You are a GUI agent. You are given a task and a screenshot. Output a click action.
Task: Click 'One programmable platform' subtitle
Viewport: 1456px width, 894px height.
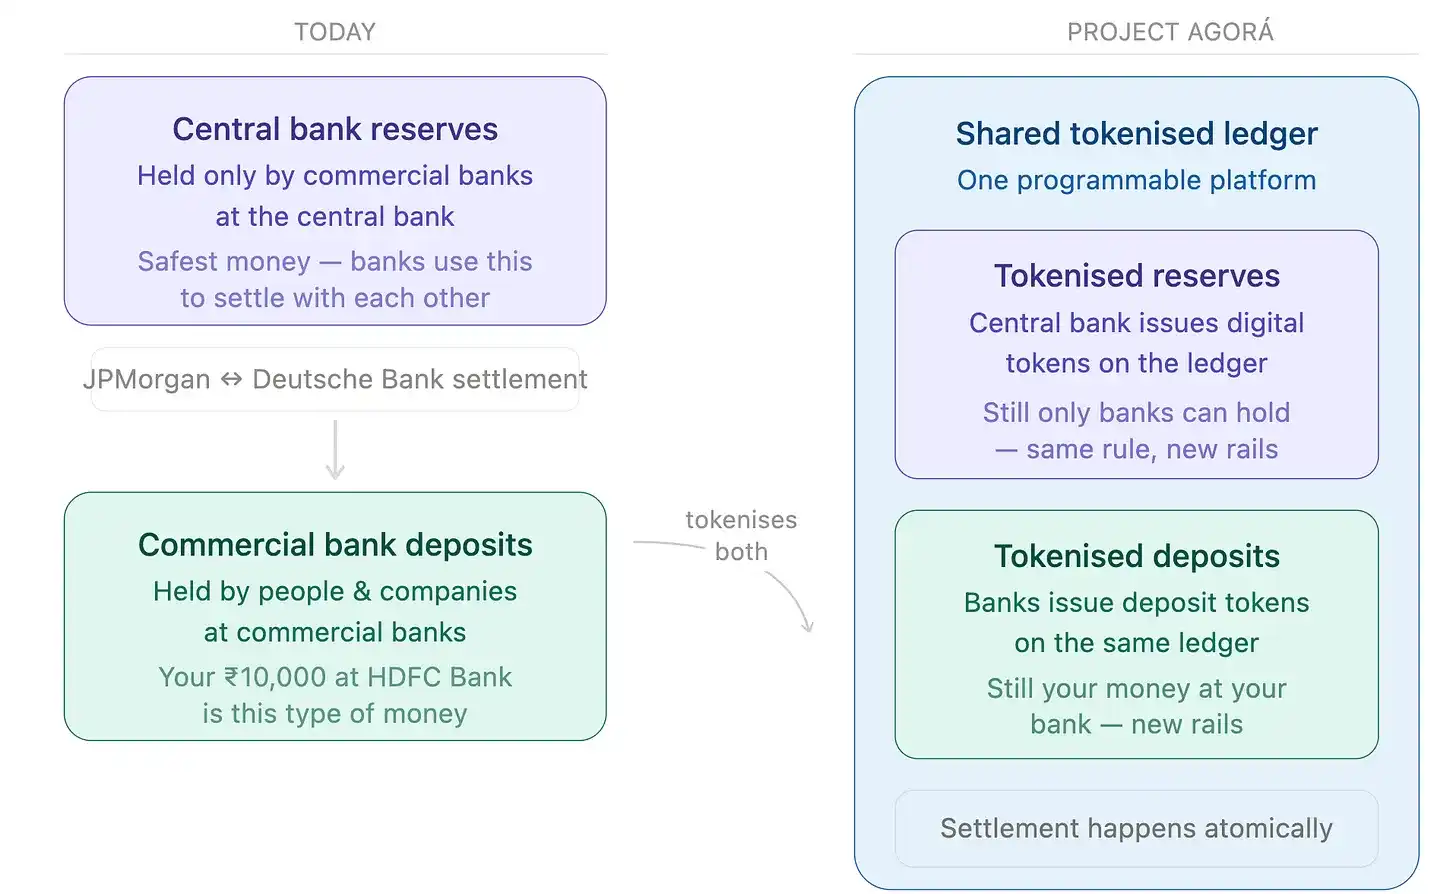[x=1137, y=180]
